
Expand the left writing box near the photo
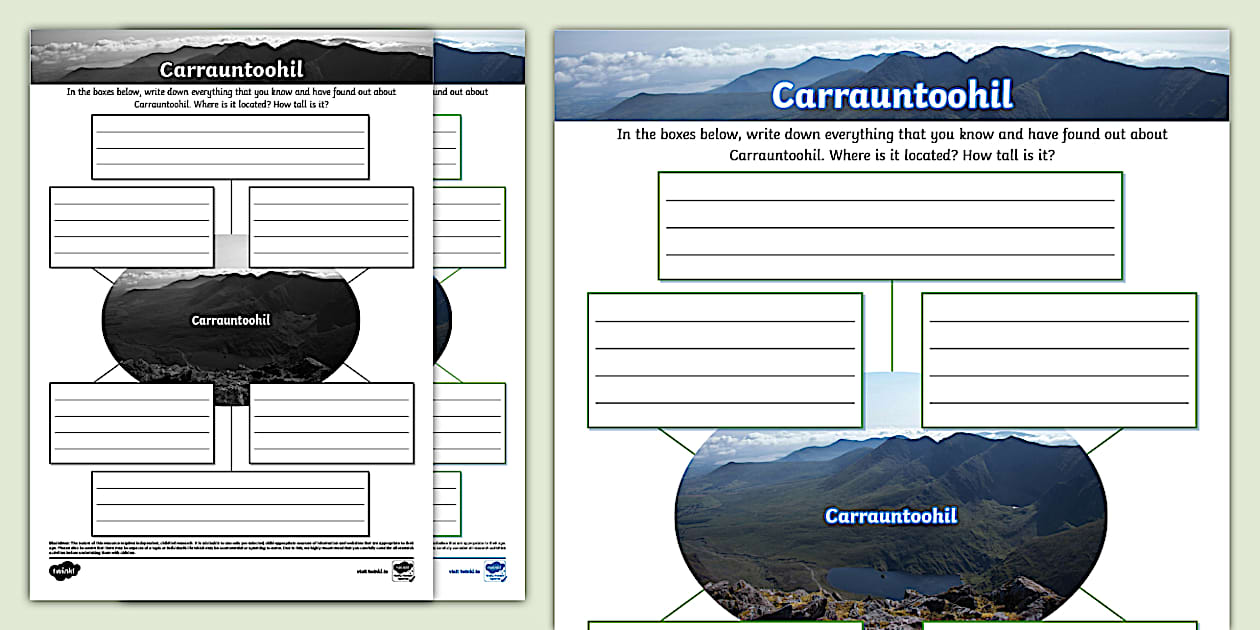click(725, 360)
